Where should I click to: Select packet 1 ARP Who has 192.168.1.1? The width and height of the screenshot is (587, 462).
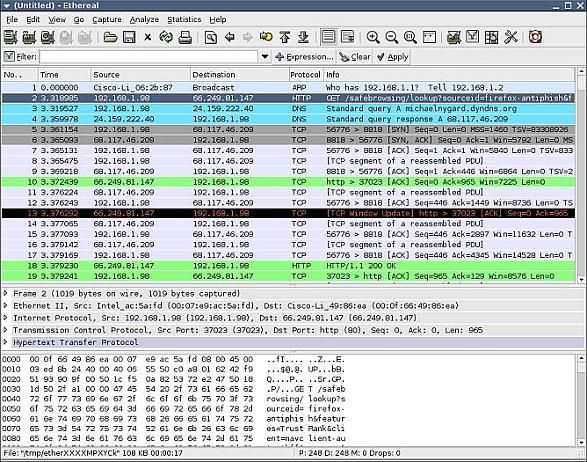(x=288, y=88)
